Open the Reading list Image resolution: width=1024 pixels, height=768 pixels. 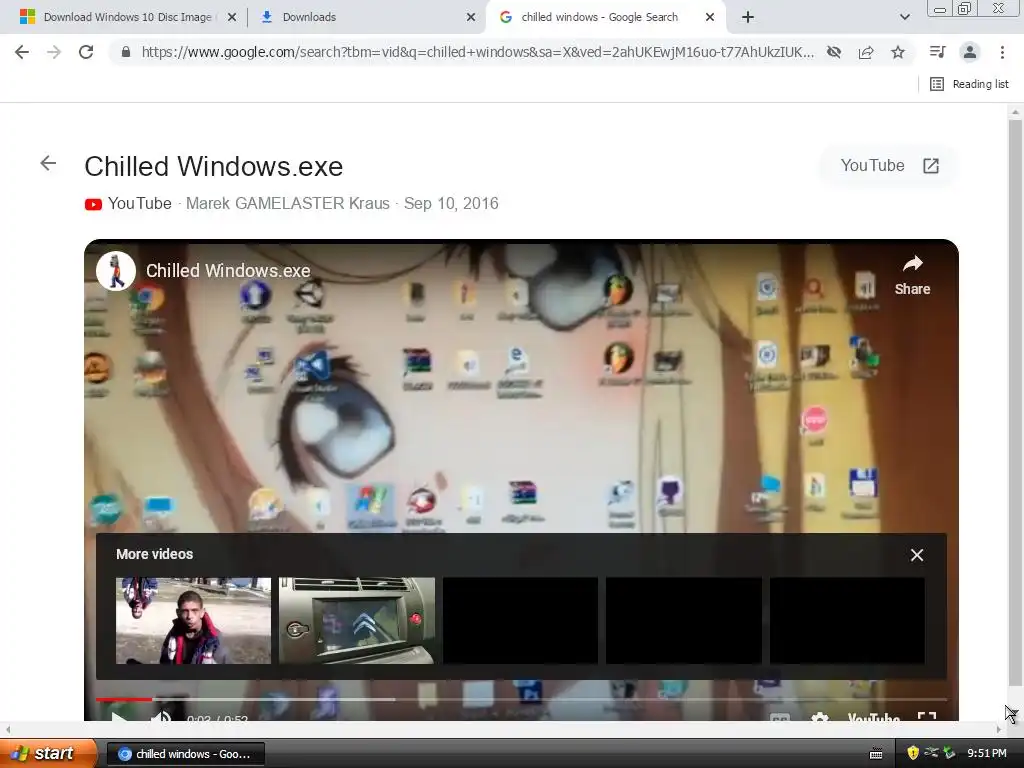pos(970,84)
